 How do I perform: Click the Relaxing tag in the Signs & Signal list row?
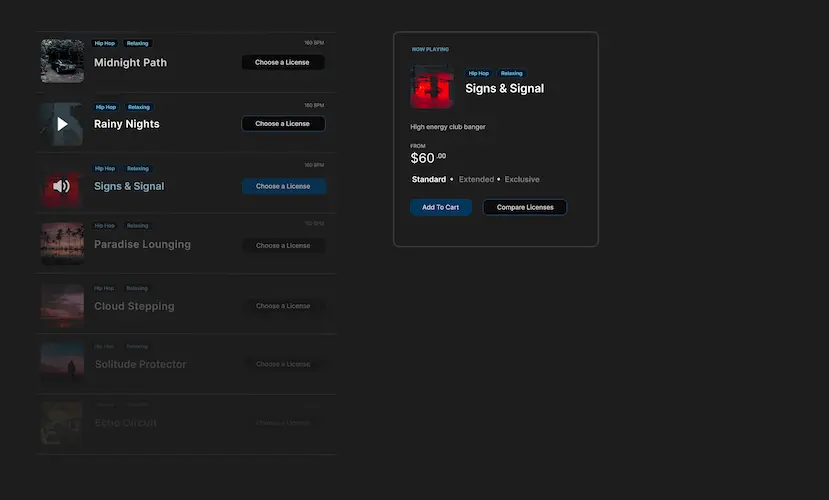click(x=138, y=169)
